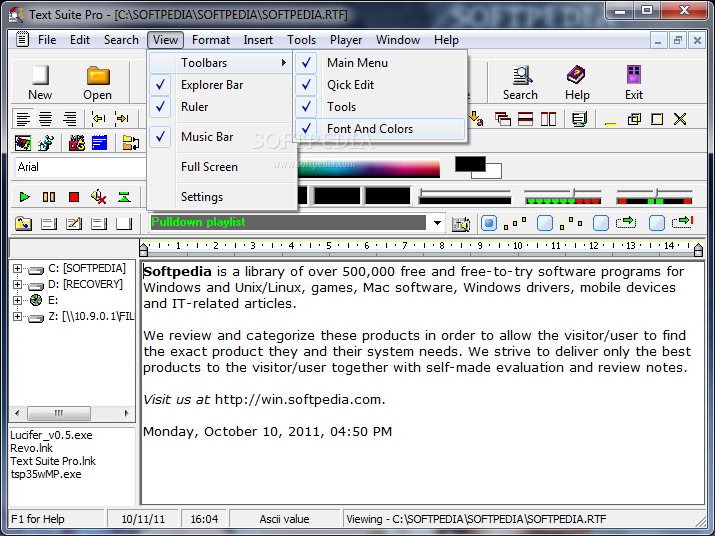Click the speaker playlist icon beside dropdown
The image size is (715, 536).
461,224
